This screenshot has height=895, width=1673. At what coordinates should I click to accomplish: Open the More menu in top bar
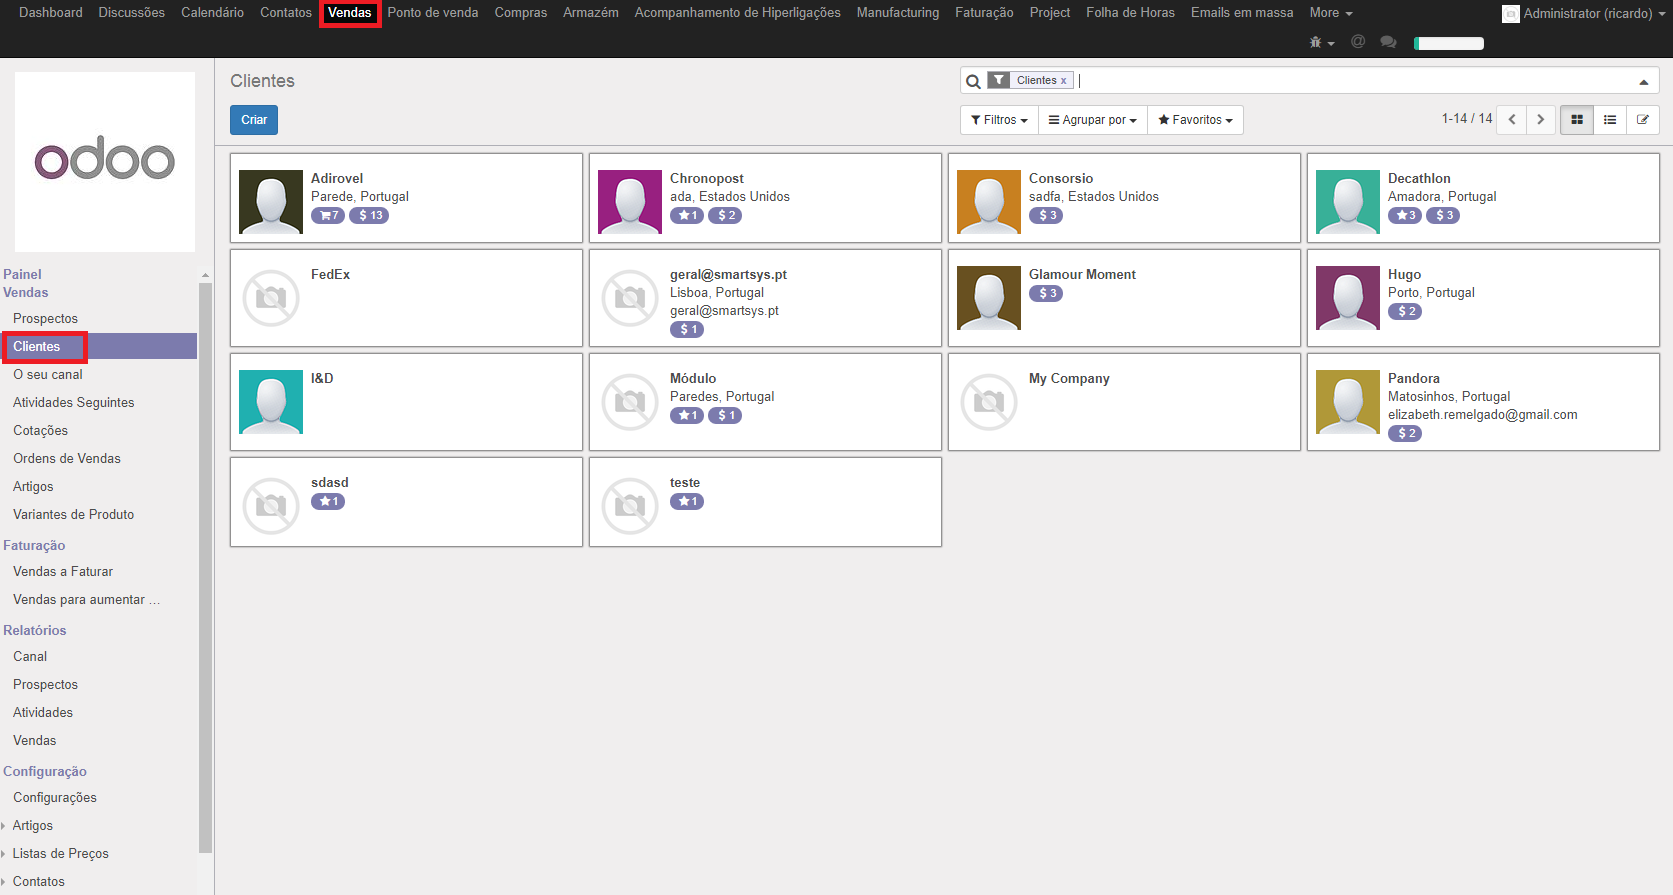click(1330, 13)
